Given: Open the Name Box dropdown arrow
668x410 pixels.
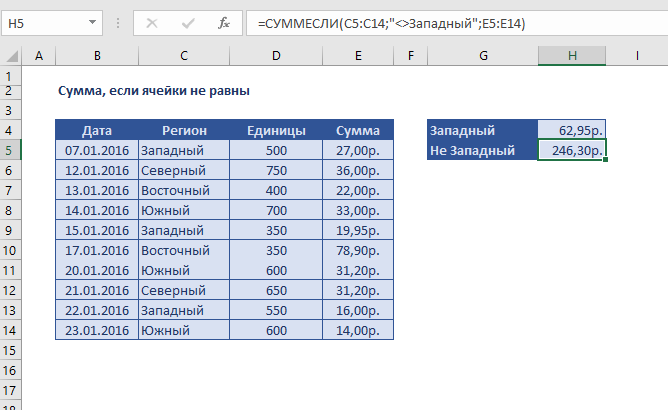Looking at the screenshot, I should [x=92, y=23].
